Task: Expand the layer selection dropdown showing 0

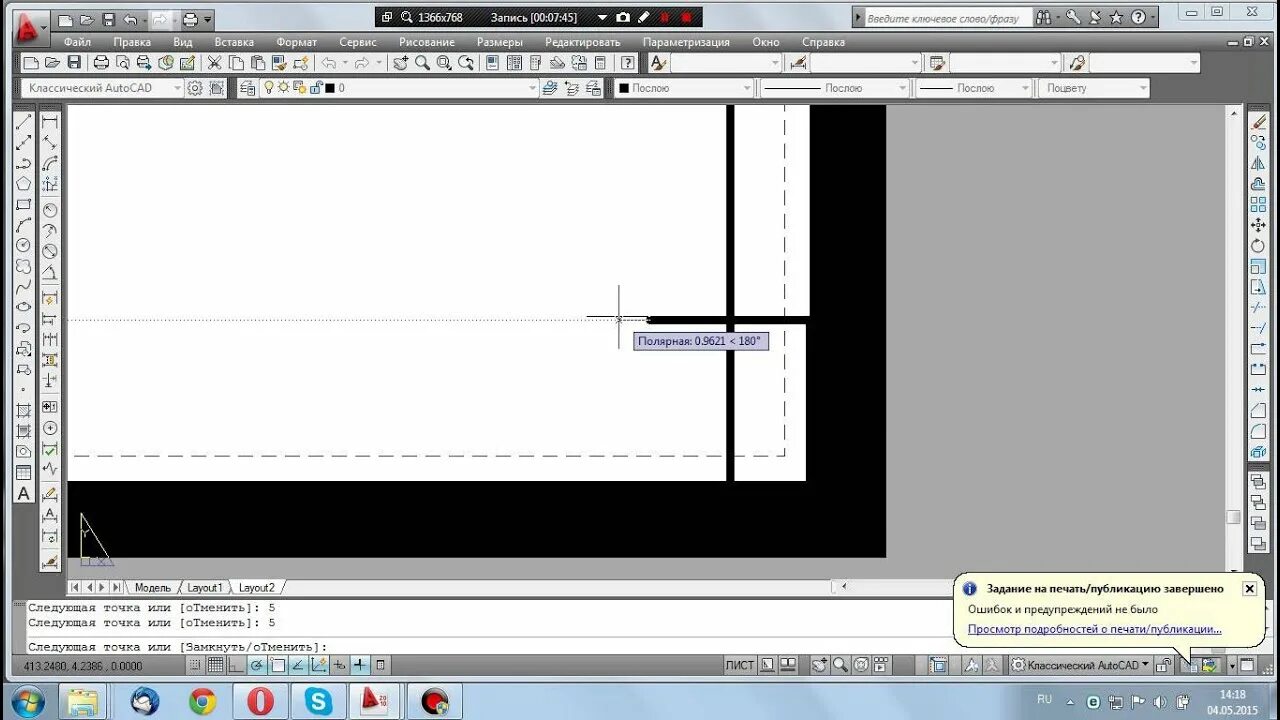Action: tap(532, 87)
